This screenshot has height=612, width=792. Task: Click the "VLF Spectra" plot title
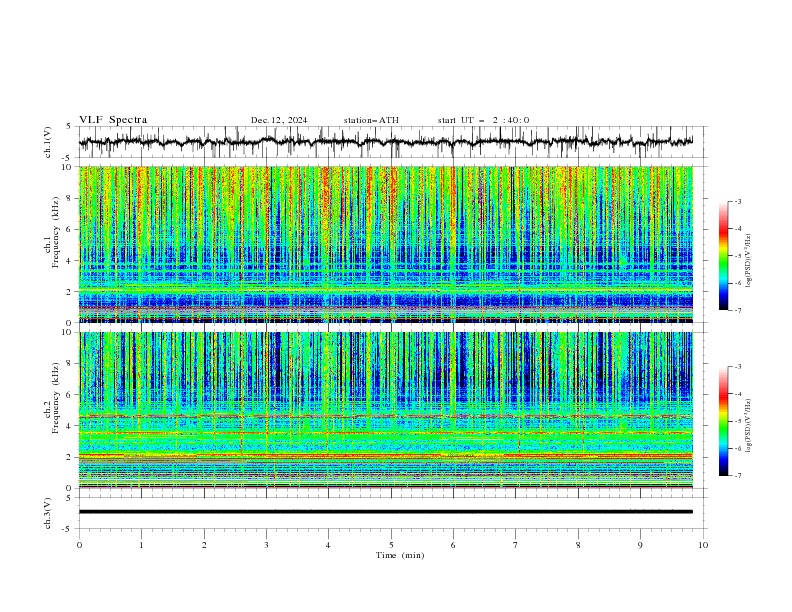coord(113,120)
